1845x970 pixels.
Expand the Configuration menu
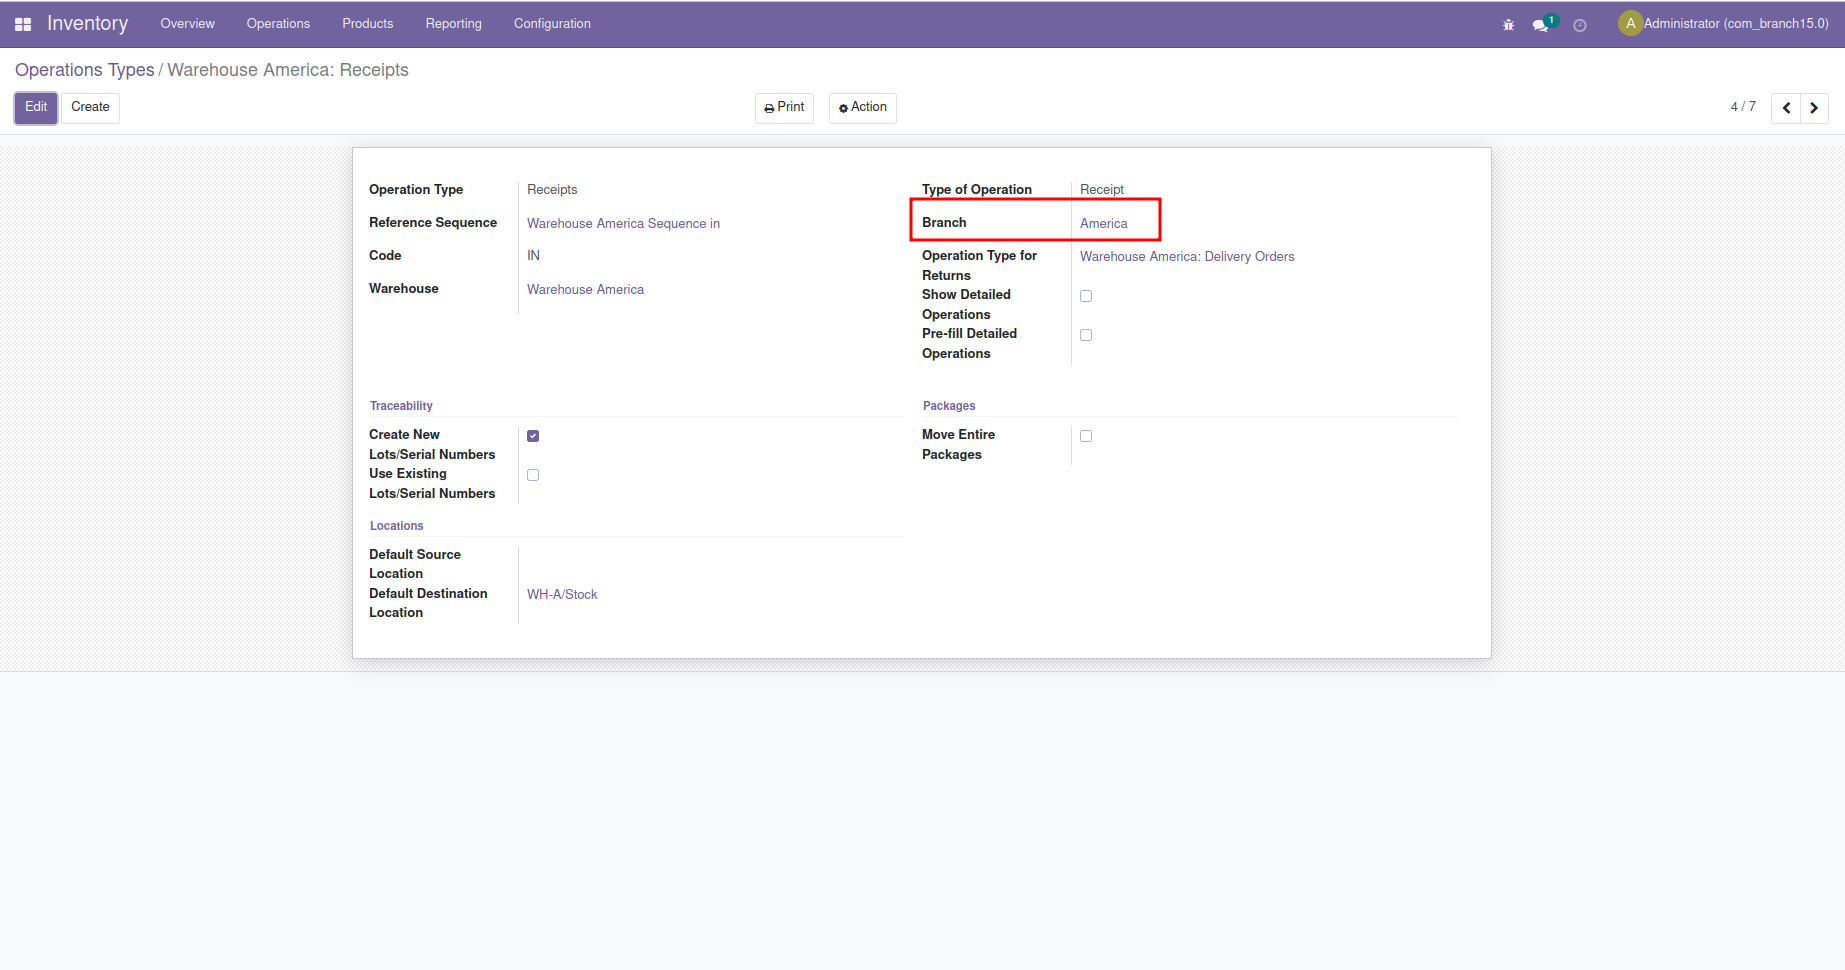[x=552, y=24]
